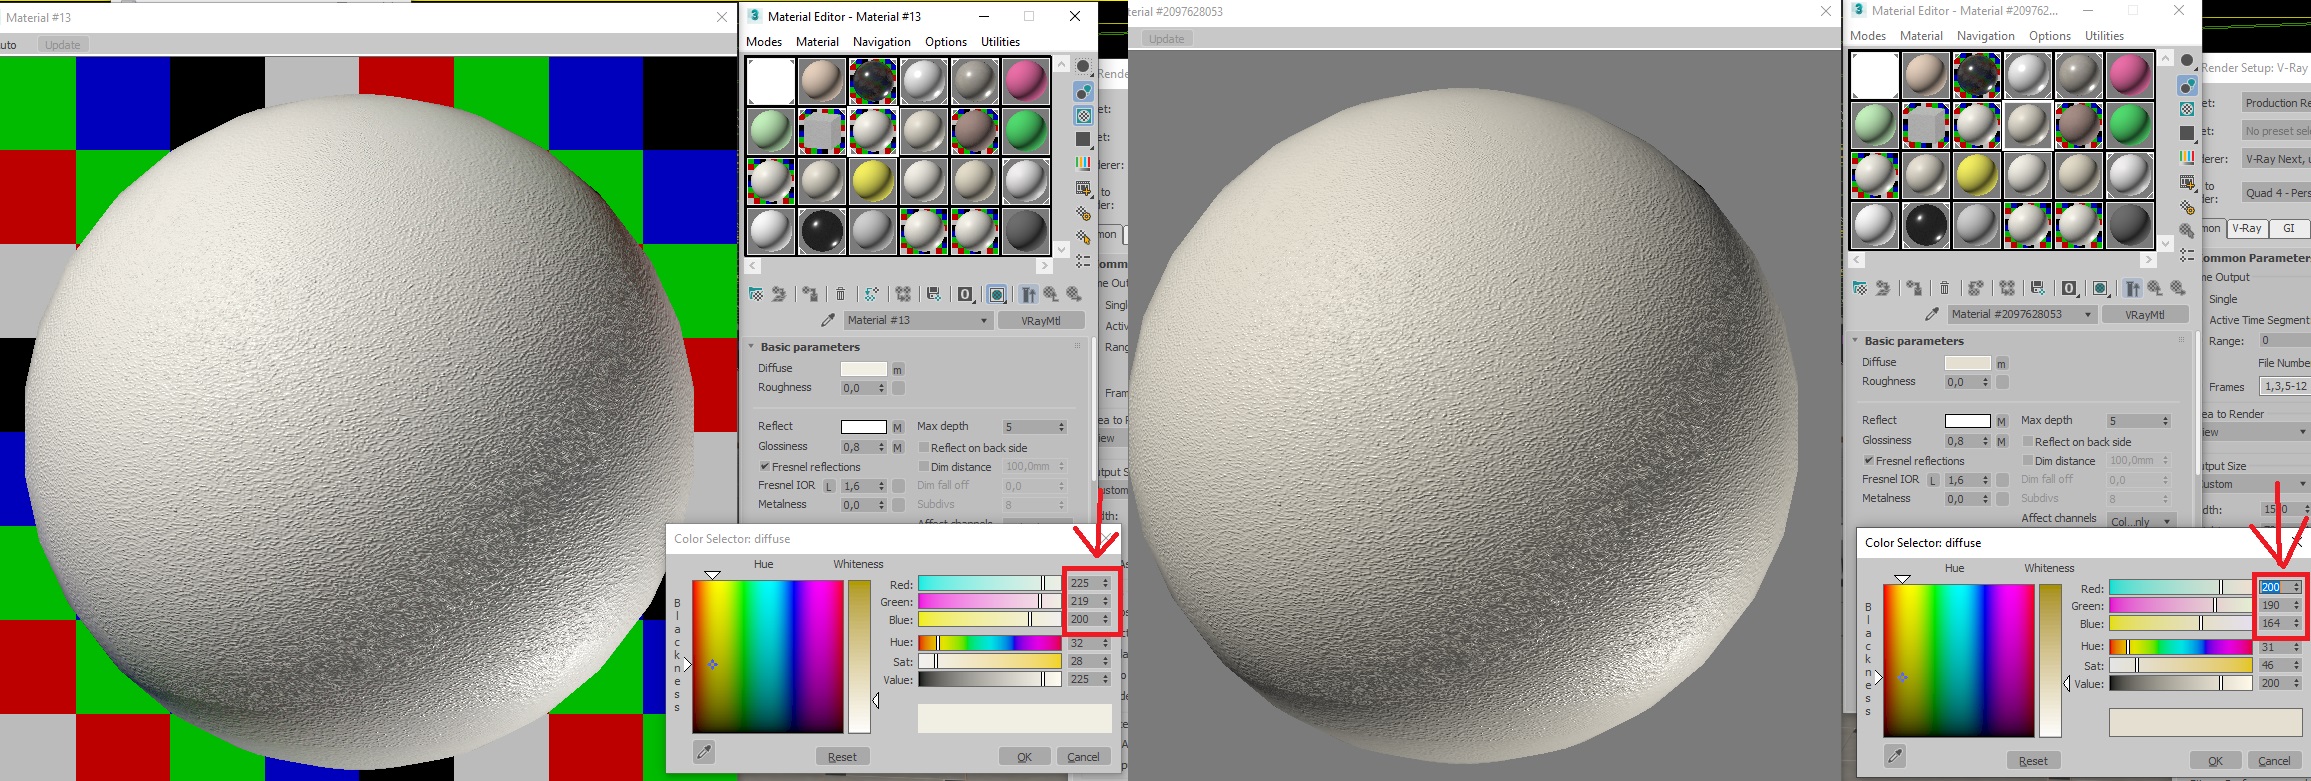Viewport: 2311px width, 781px height.
Task: Switch to V-Ray tab in Render Setup
Action: [x=2247, y=228]
